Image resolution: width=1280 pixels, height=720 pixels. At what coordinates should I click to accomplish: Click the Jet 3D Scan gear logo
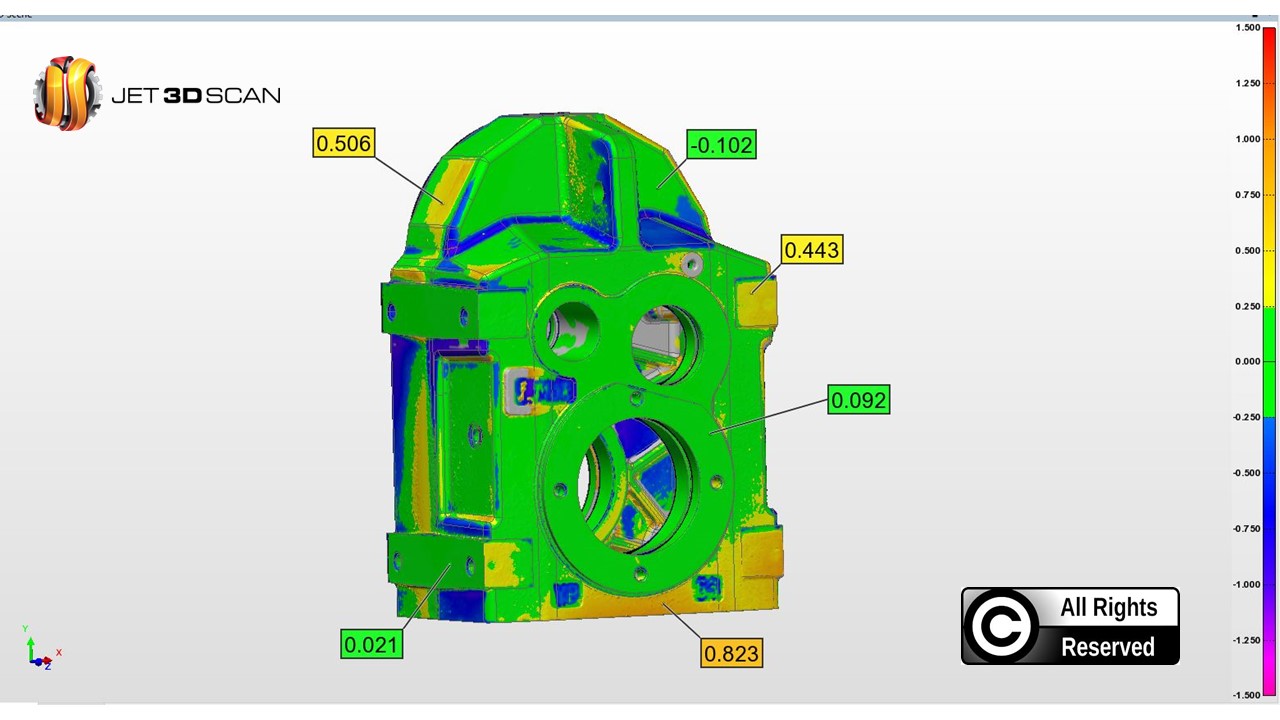(67, 93)
